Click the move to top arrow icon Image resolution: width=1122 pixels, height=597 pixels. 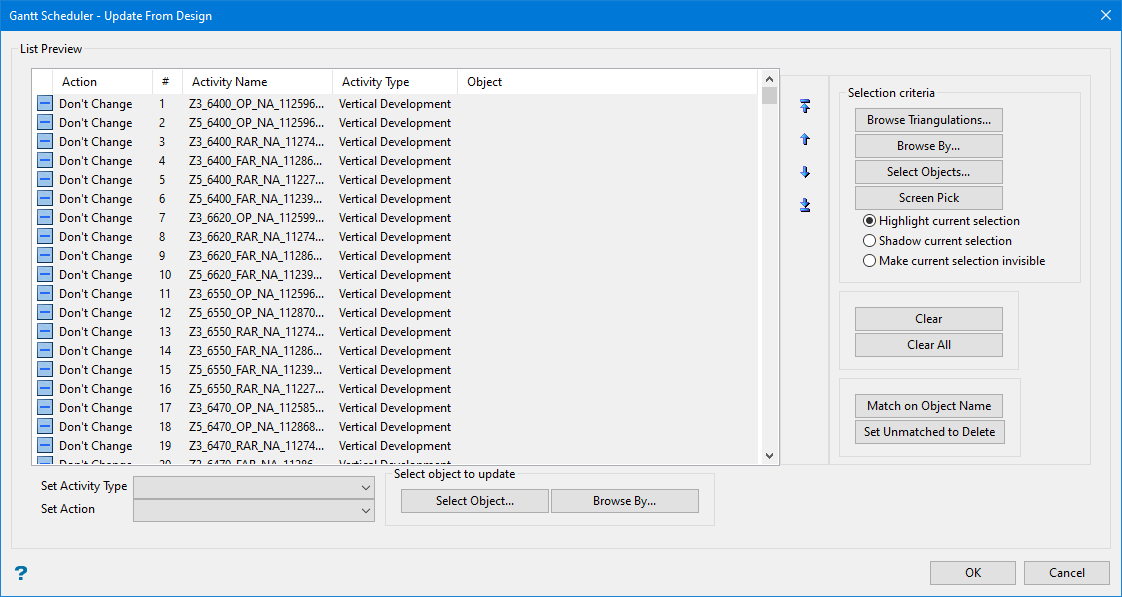pyautogui.click(x=805, y=106)
